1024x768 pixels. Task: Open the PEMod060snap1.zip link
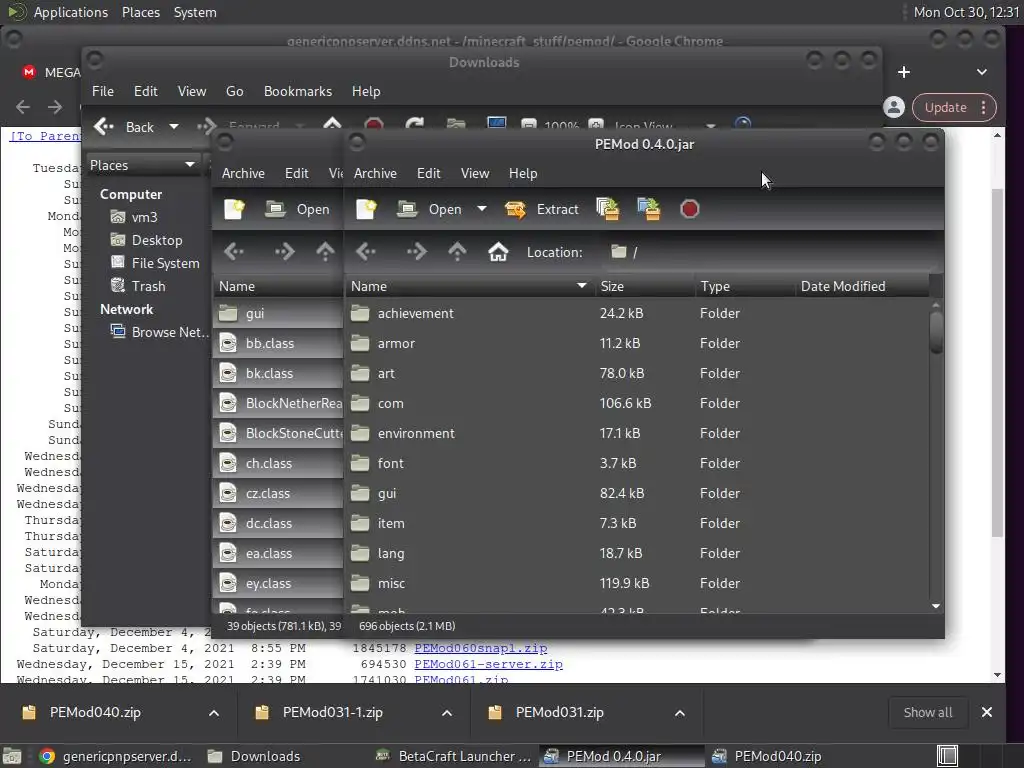481,648
